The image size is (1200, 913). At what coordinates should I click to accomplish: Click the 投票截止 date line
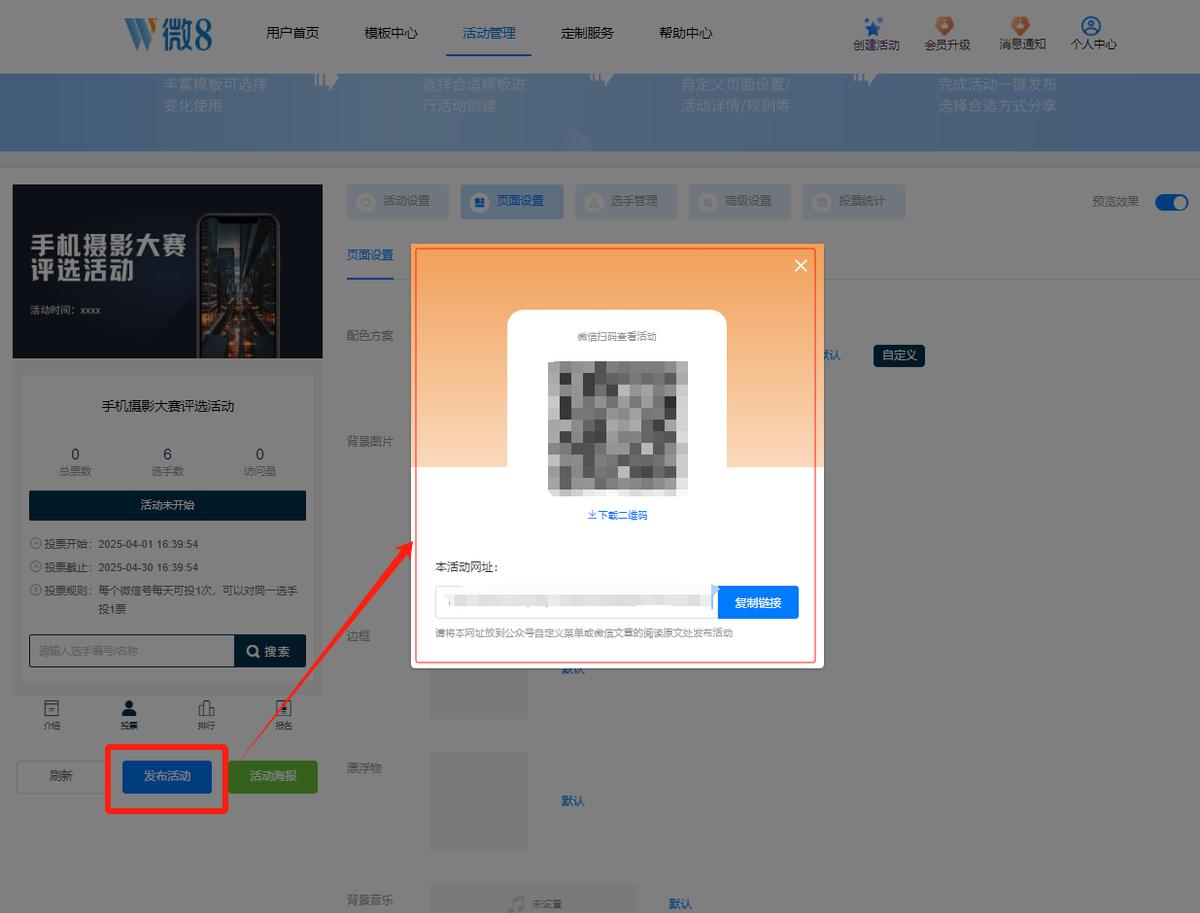[x=114, y=568]
